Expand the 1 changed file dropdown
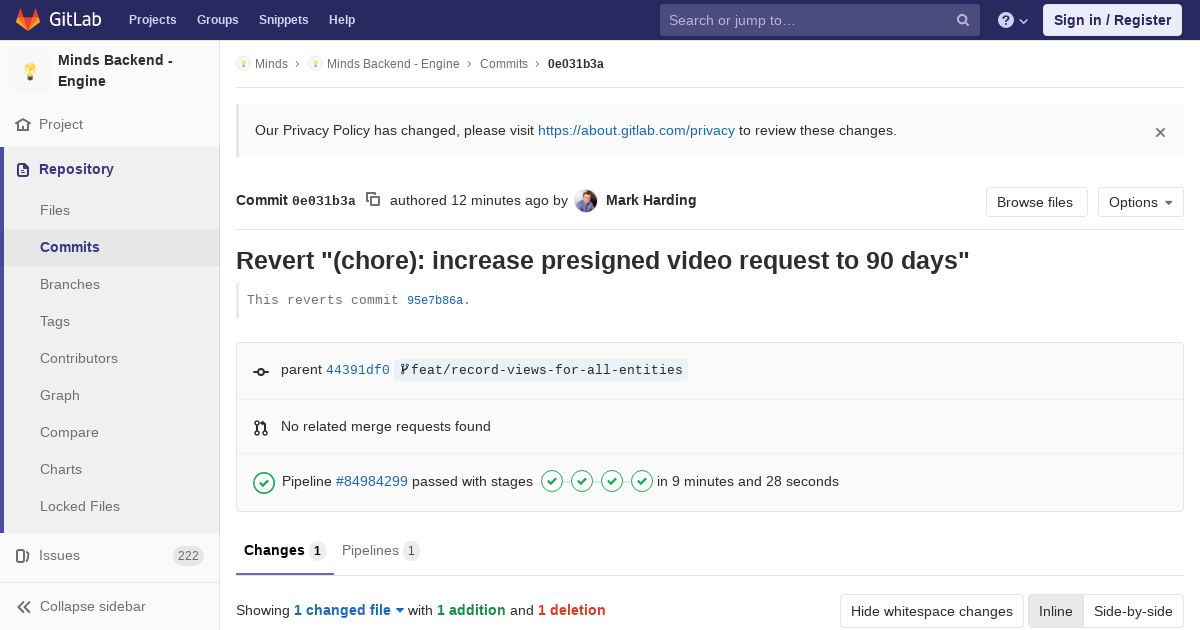 [349, 611]
